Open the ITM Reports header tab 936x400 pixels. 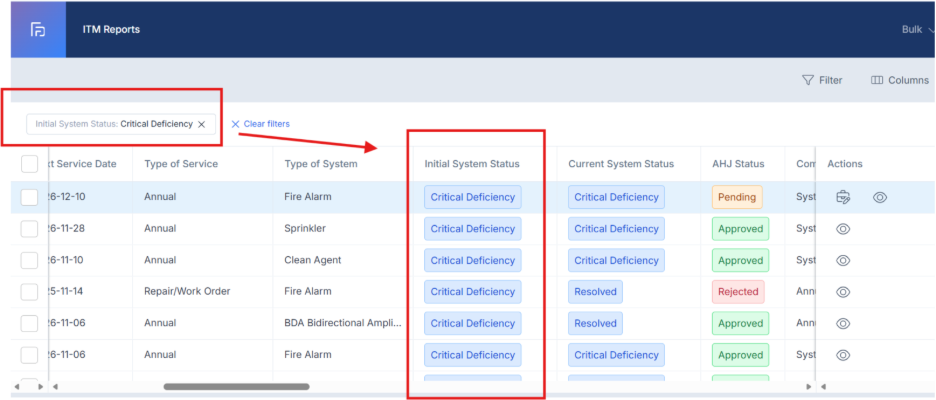111,30
